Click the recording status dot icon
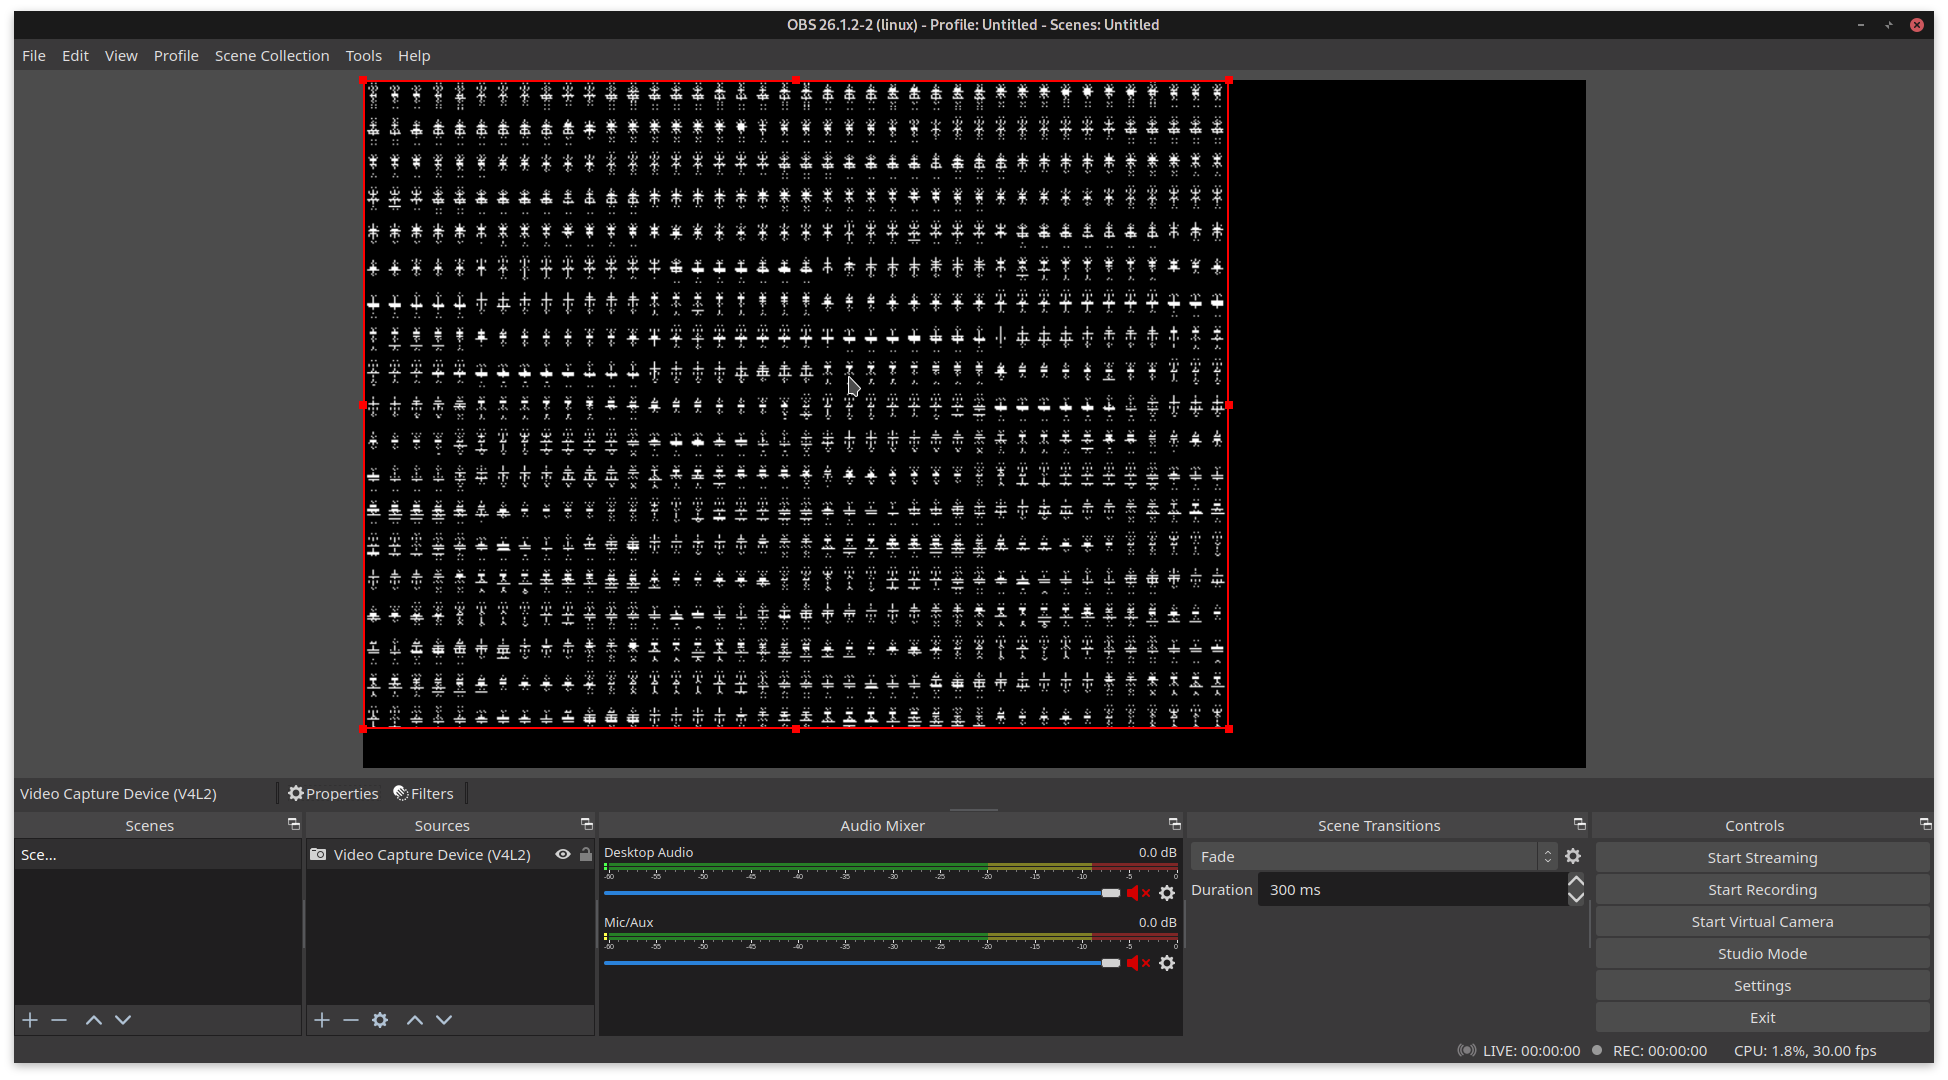This screenshot has height=1080, width=1948. (1597, 1050)
